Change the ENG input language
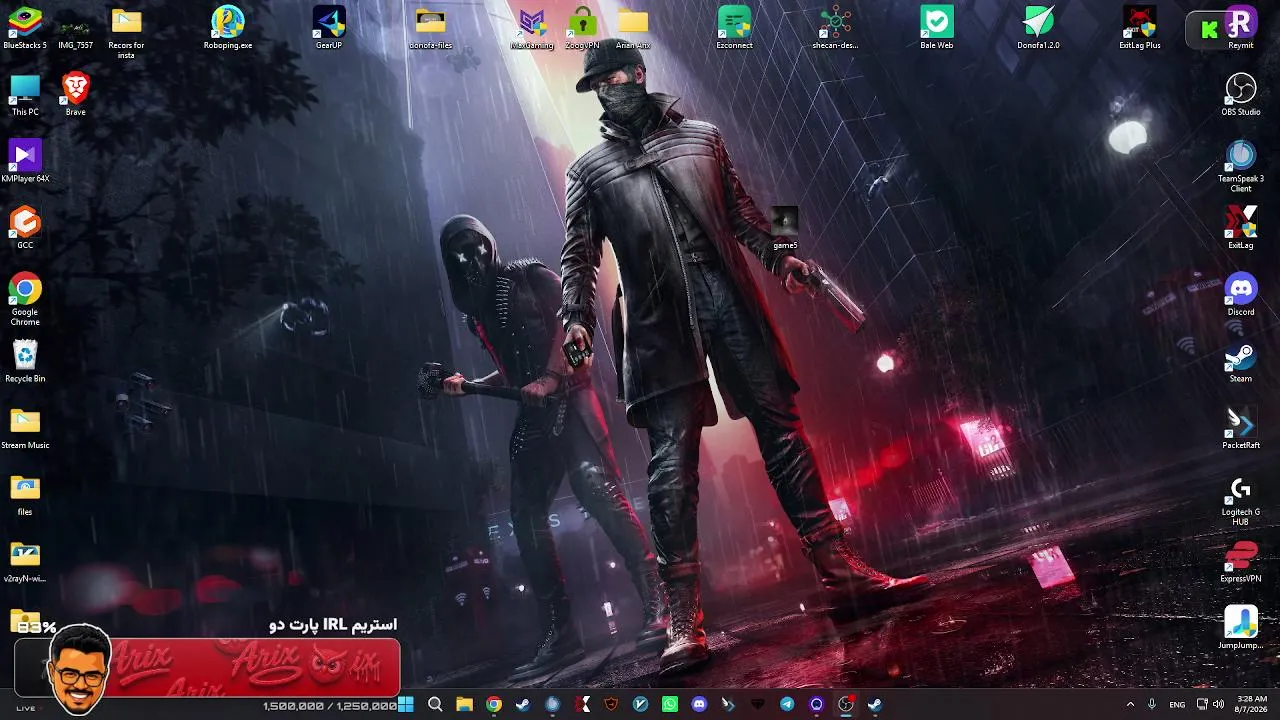 click(x=1177, y=704)
